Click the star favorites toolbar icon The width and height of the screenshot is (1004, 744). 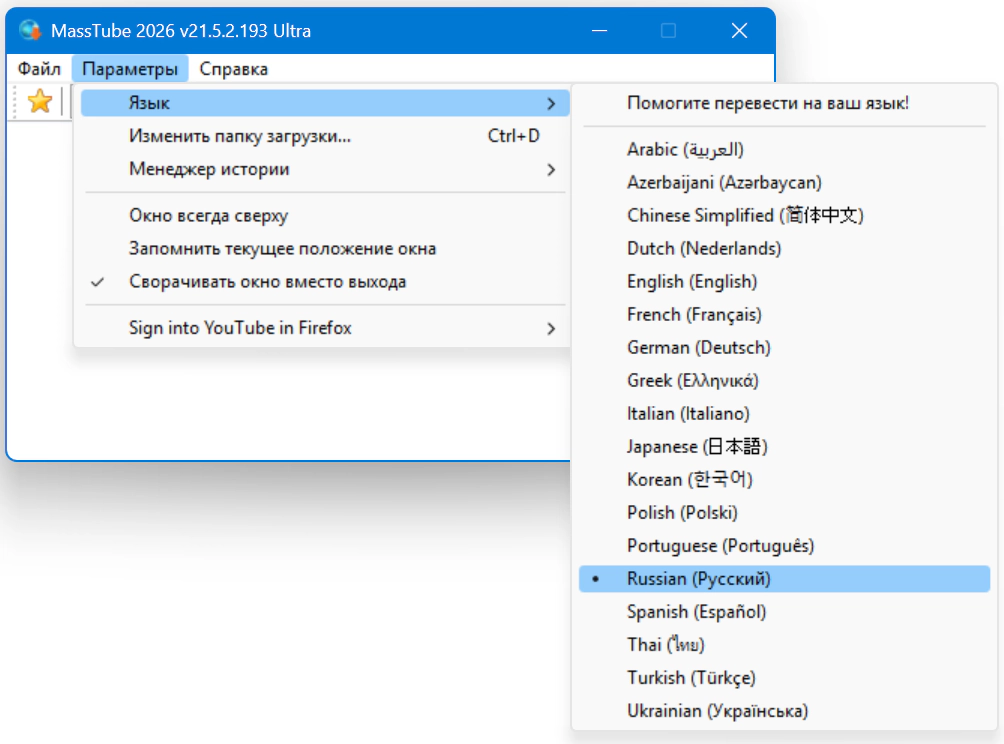(x=39, y=101)
